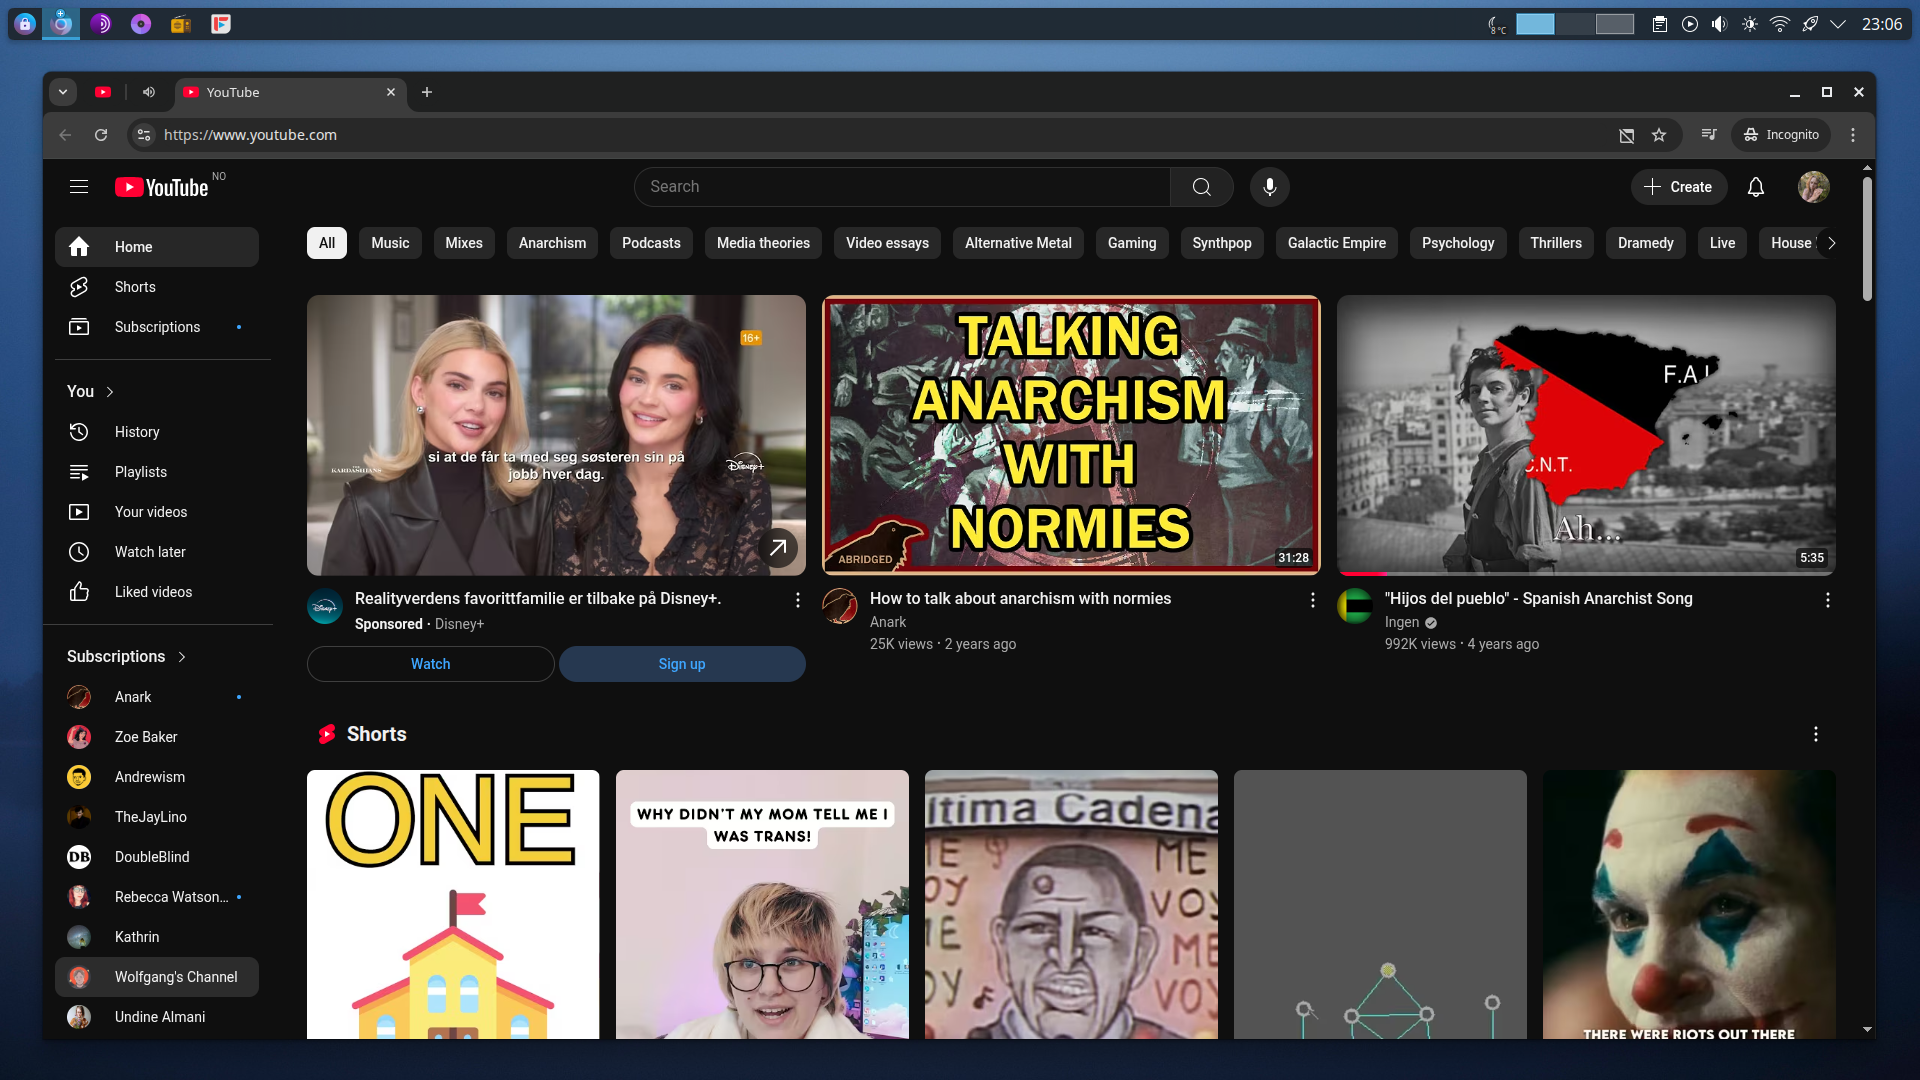Click the system volume tray icon
This screenshot has width=1920, height=1080.
coord(1719,24)
